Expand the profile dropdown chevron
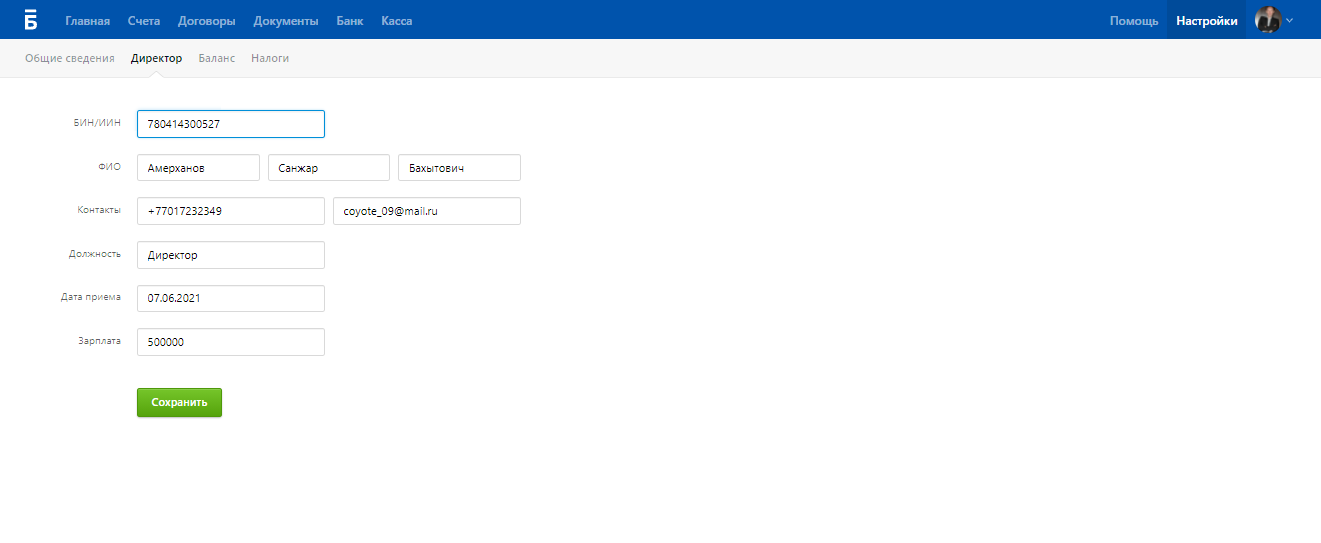The height and width of the screenshot is (543, 1321). pos(1289,20)
